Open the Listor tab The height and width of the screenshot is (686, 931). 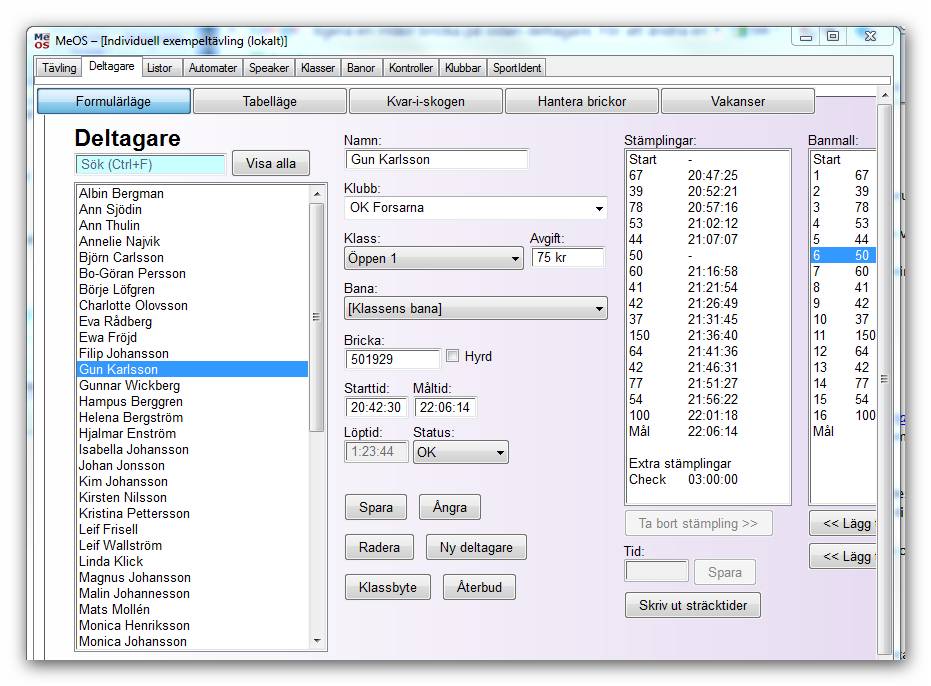point(159,68)
